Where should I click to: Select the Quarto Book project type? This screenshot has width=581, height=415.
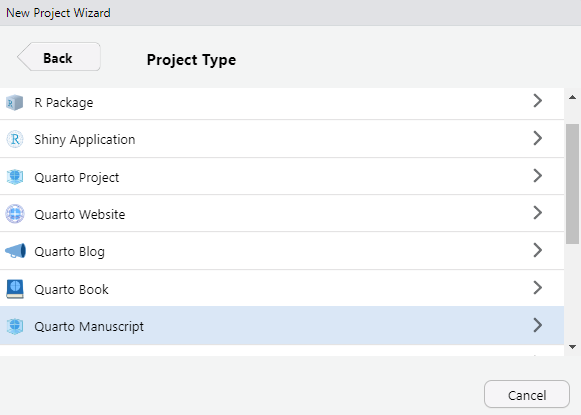[282, 288]
